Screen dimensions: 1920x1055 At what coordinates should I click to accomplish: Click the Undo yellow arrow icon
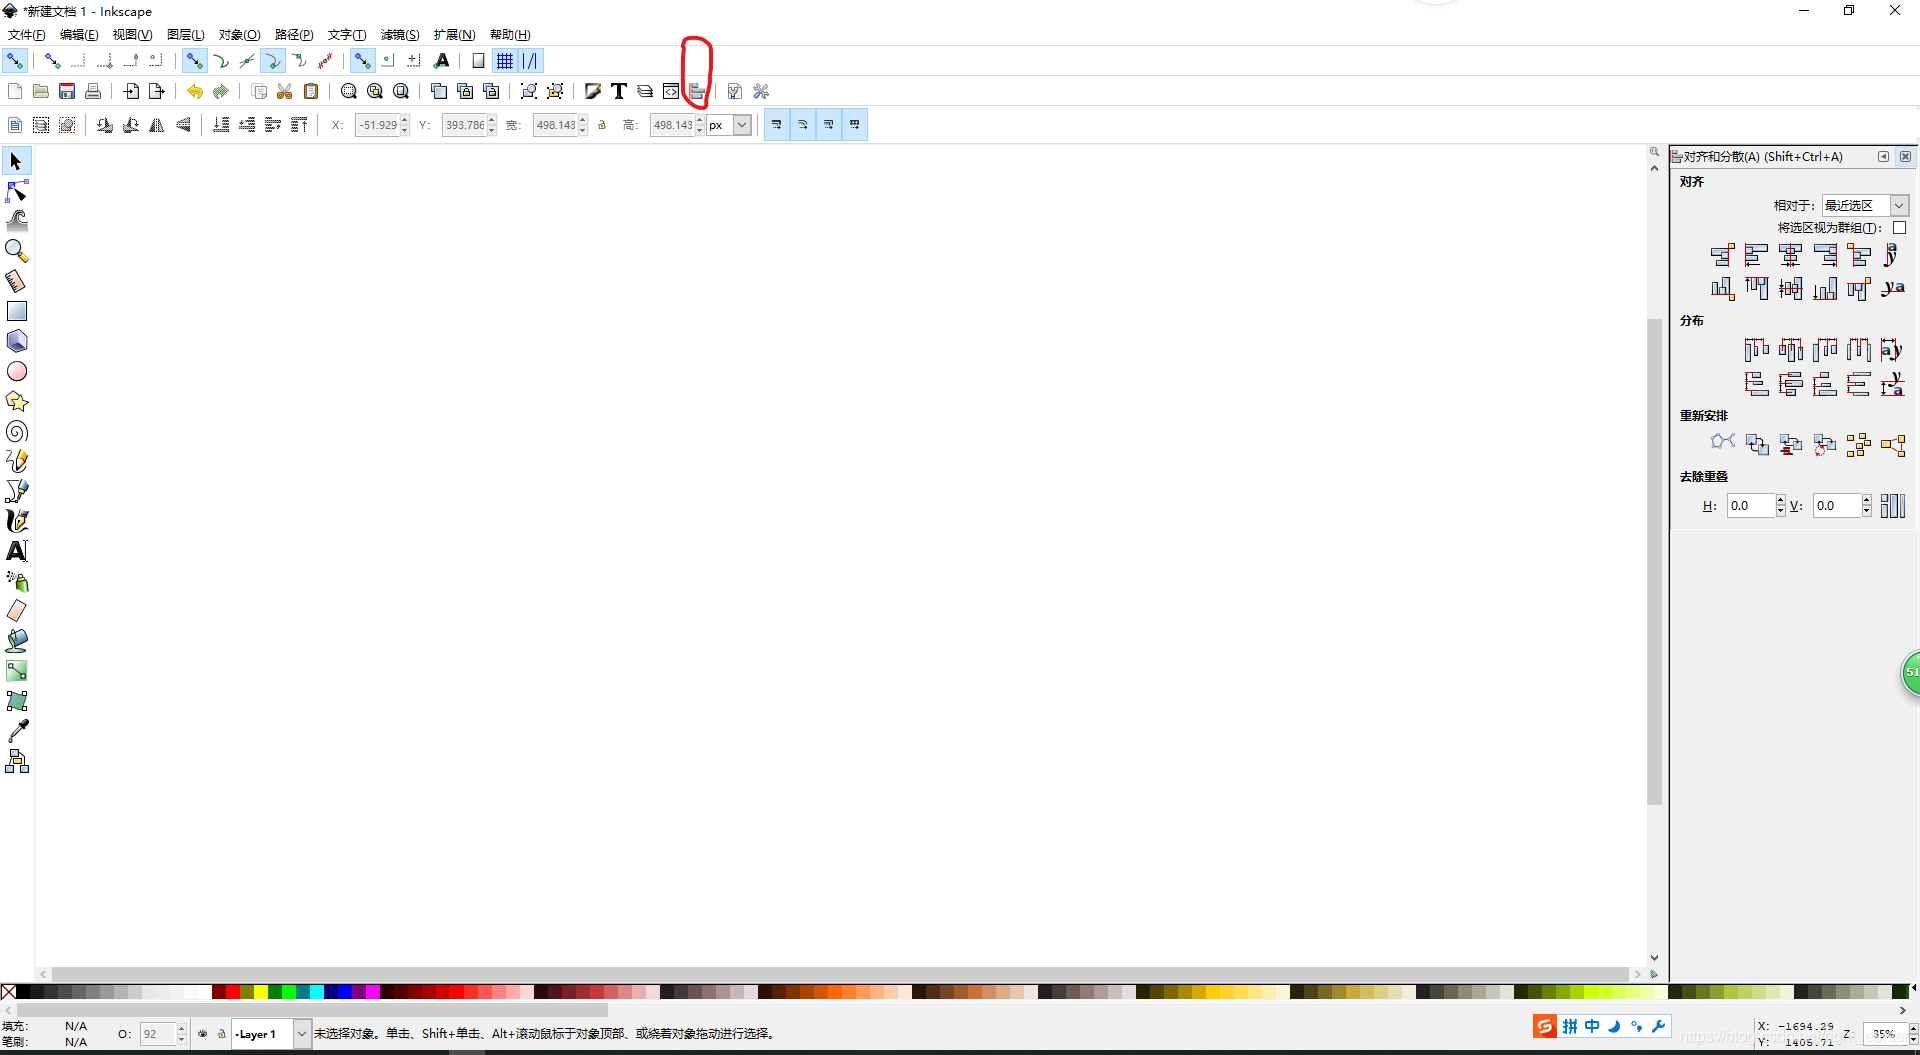(x=195, y=91)
